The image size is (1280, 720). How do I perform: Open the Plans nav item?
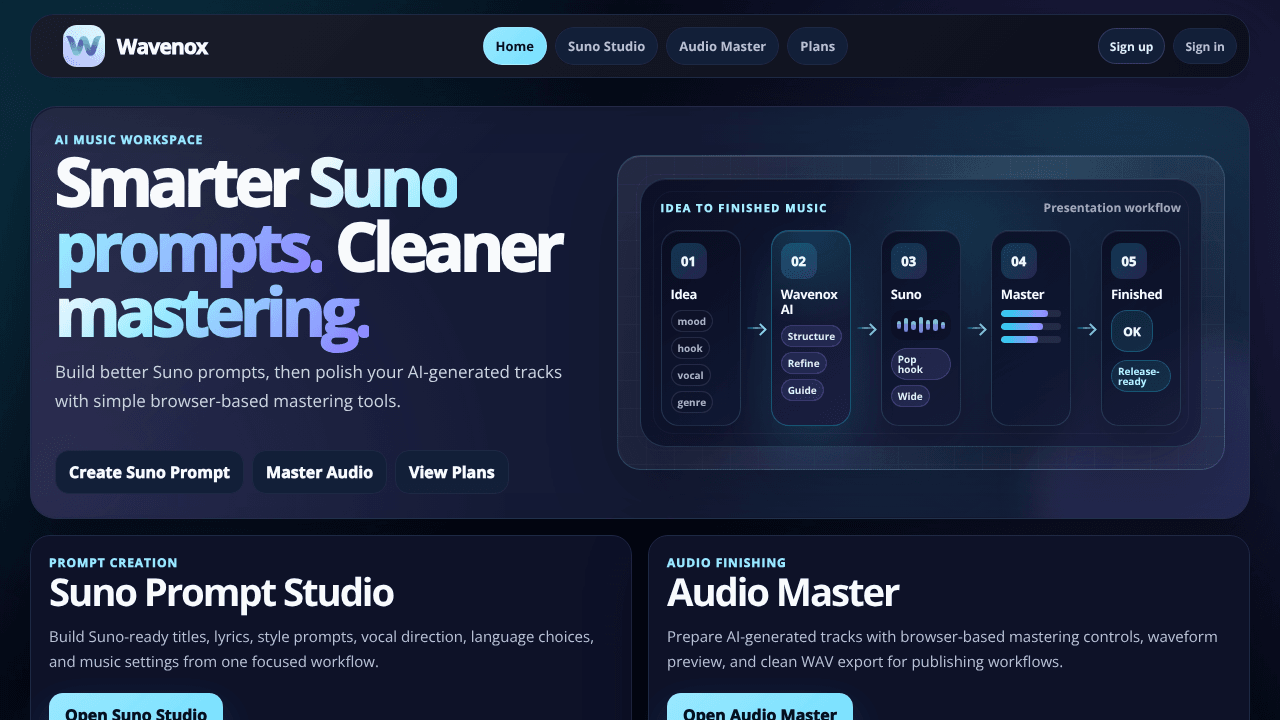(x=817, y=46)
